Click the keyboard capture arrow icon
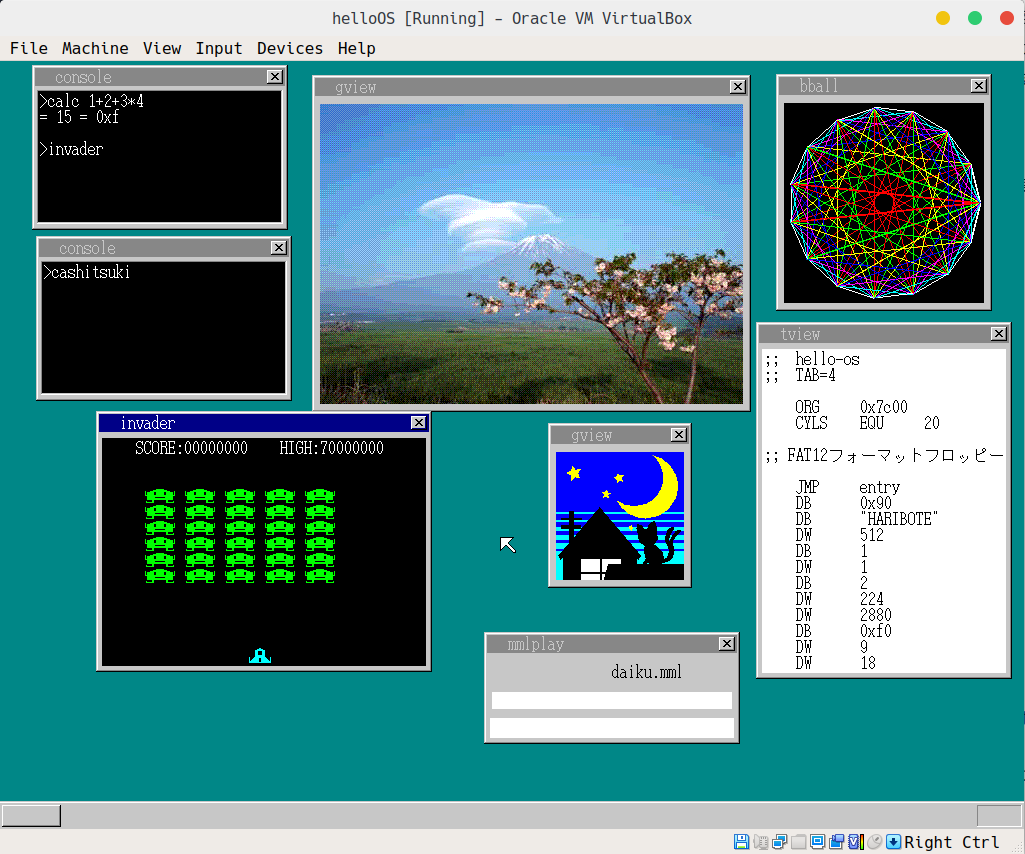This screenshot has width=1025, height=854. coord(894,842)
